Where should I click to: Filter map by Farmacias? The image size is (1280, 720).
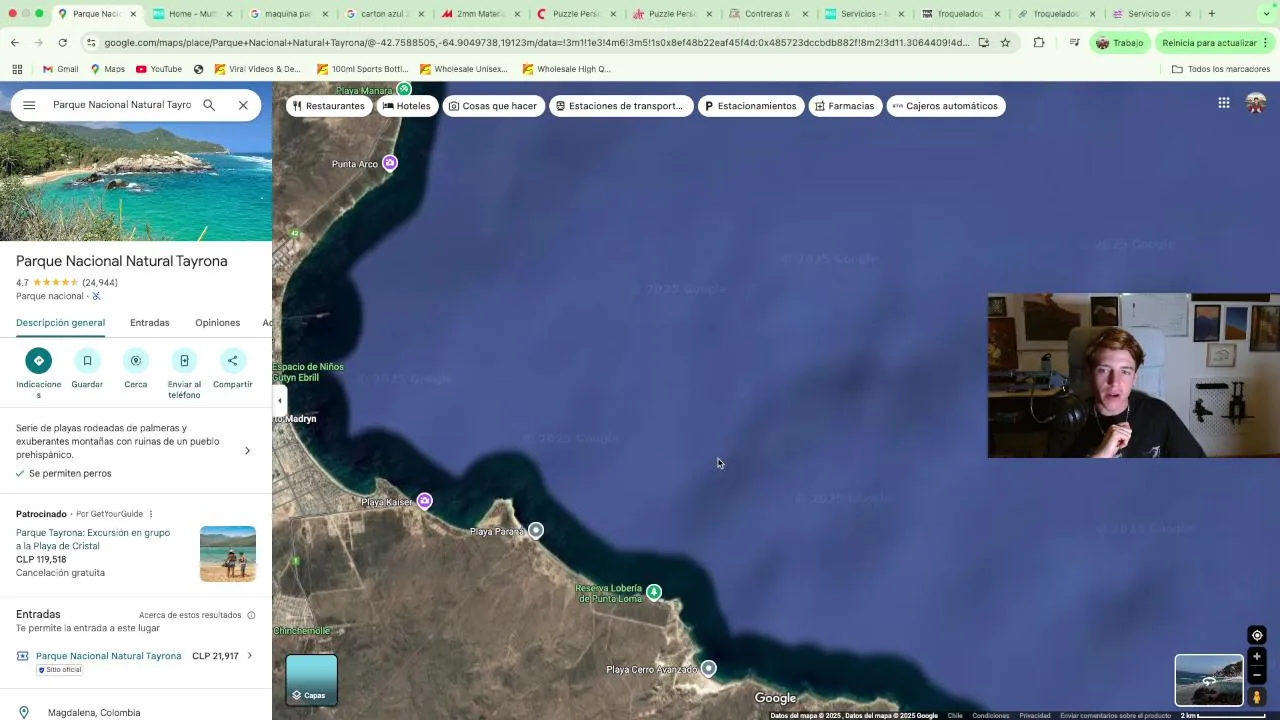coord(845,106)
